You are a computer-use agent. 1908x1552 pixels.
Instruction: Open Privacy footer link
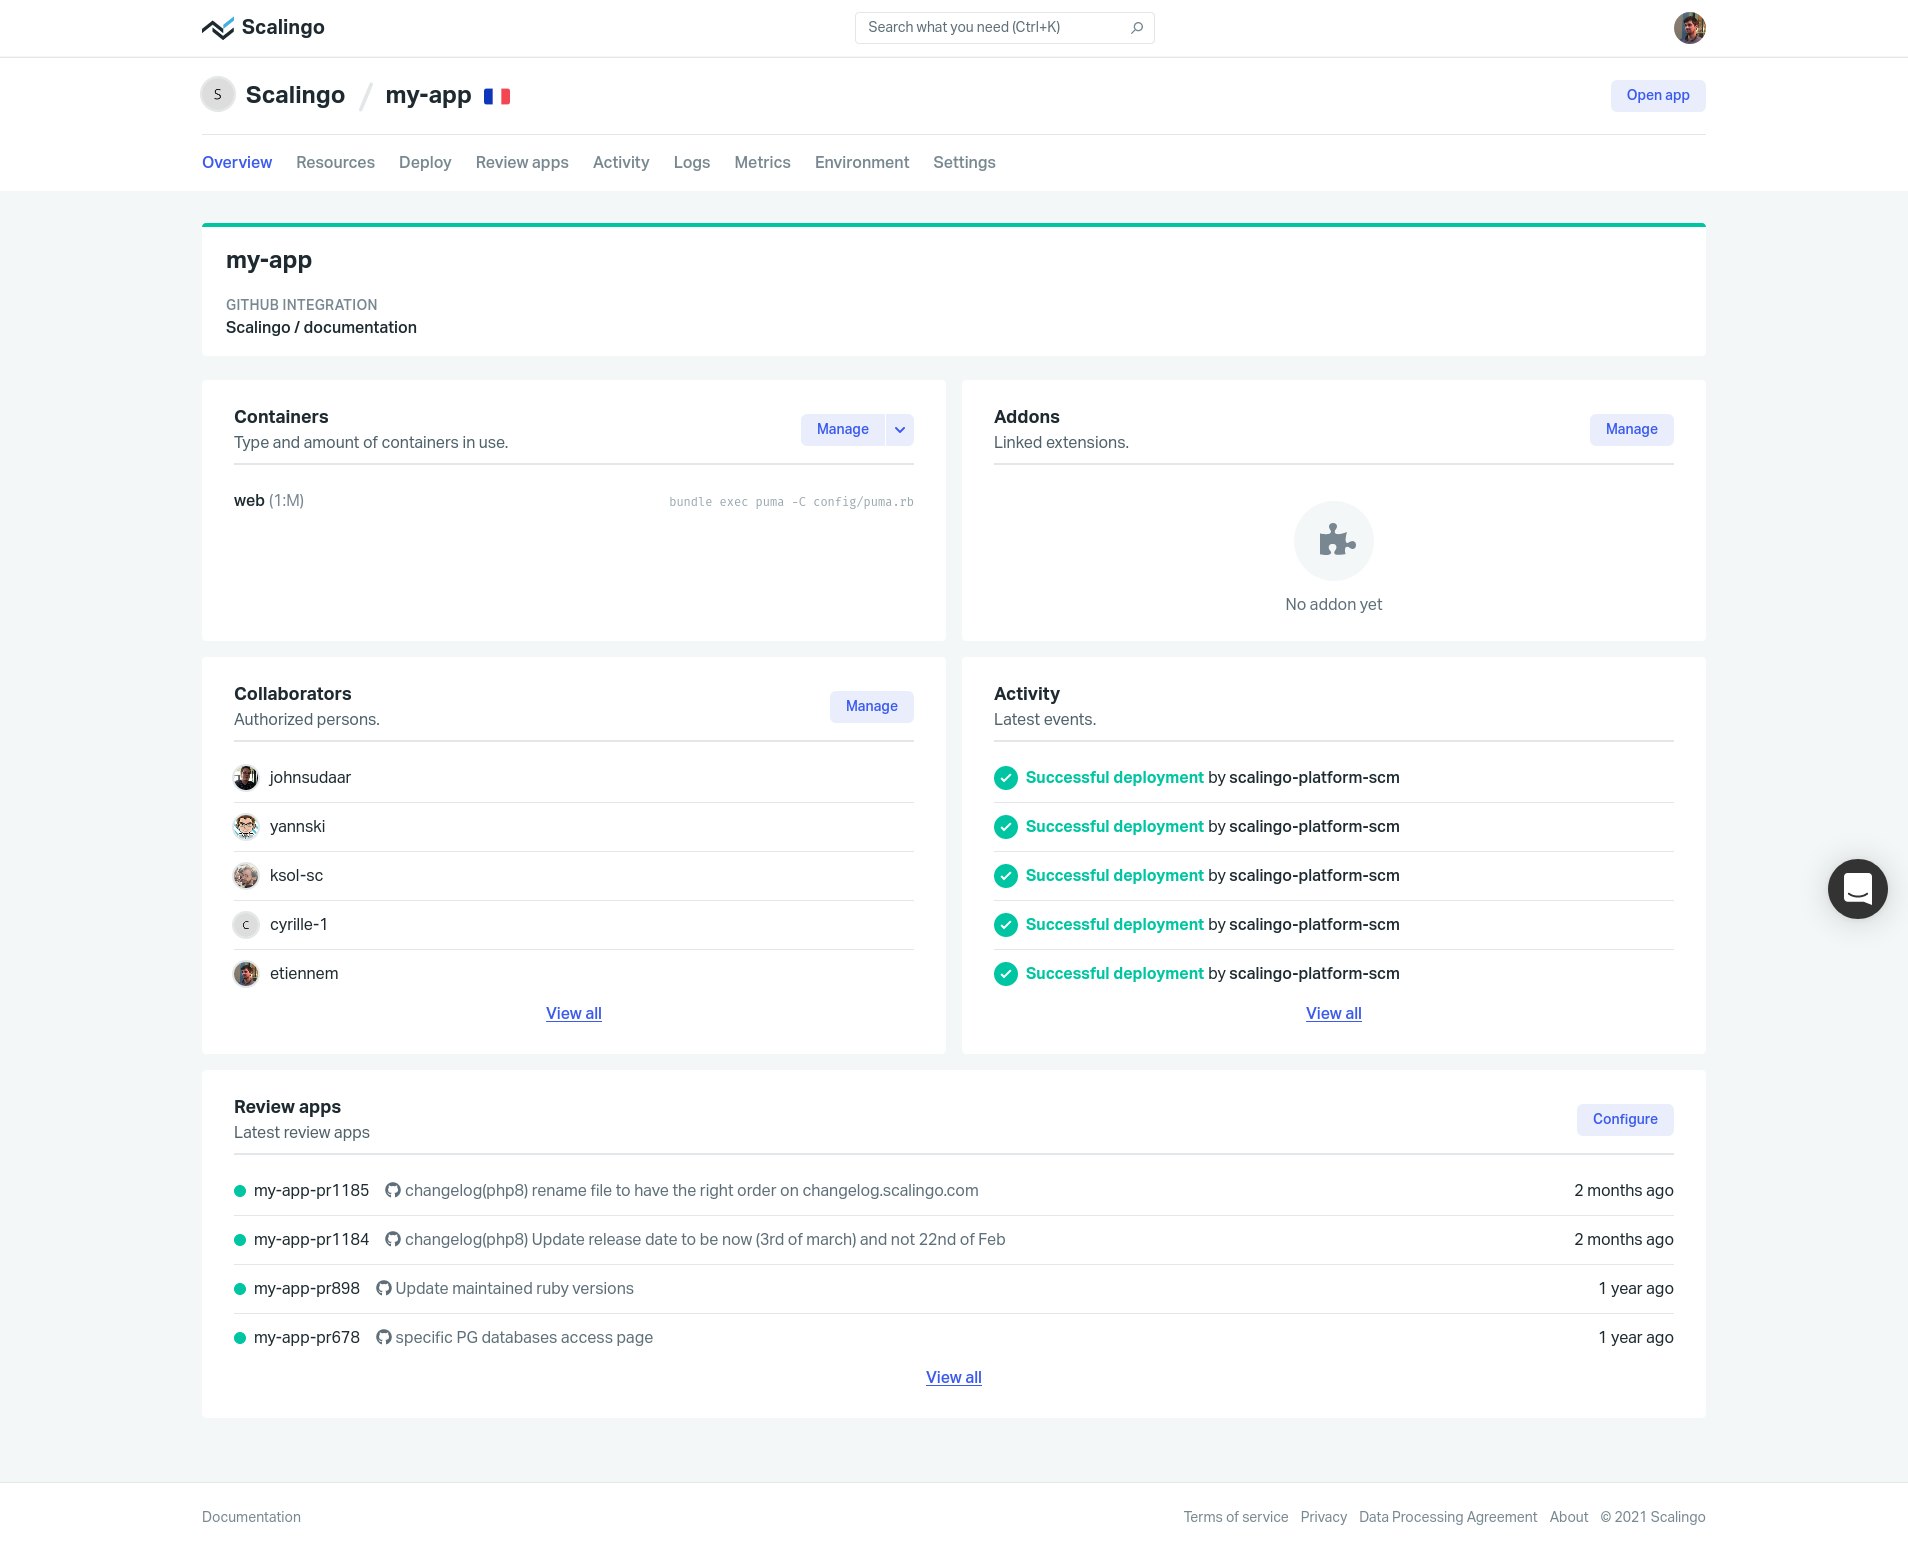pyautogui.click(x=1324, y=1517)
